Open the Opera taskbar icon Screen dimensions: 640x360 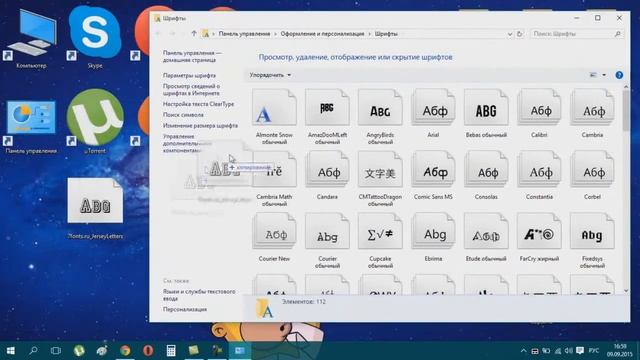148,350
